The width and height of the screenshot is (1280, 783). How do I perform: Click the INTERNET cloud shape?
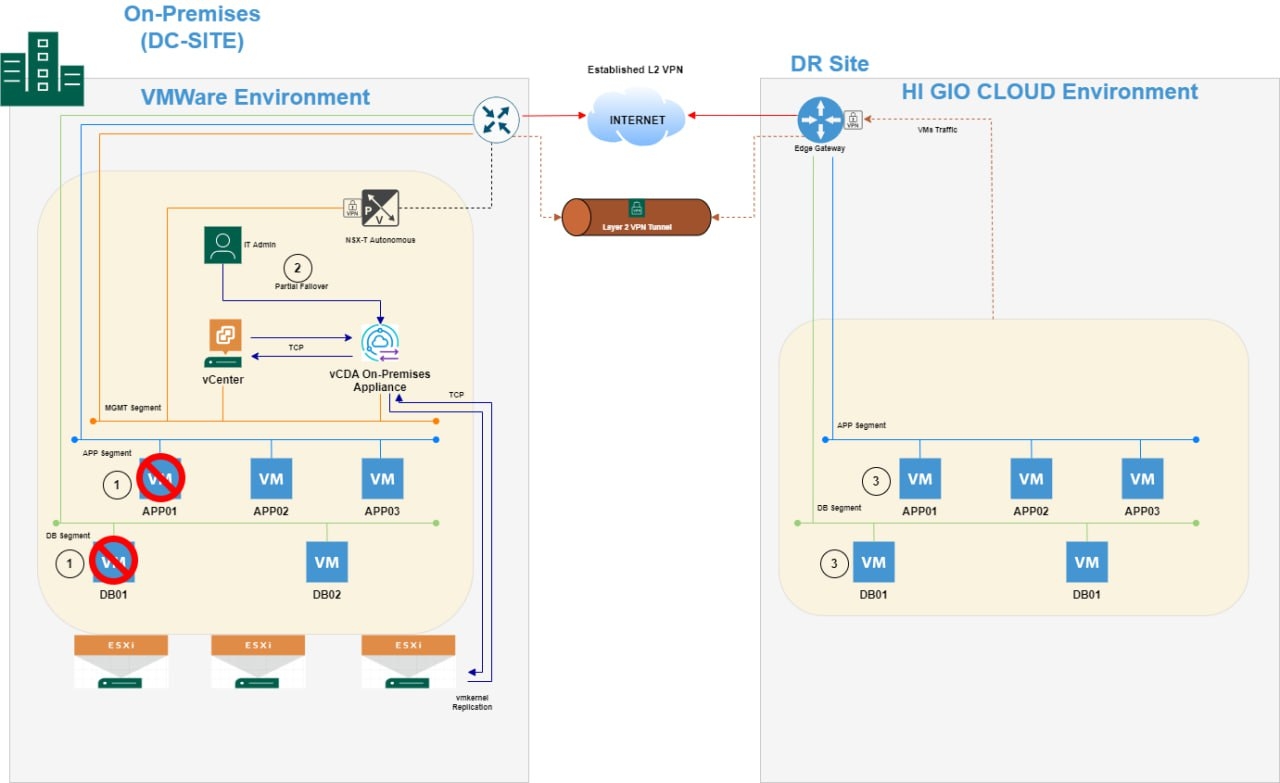tap(637, 119)
